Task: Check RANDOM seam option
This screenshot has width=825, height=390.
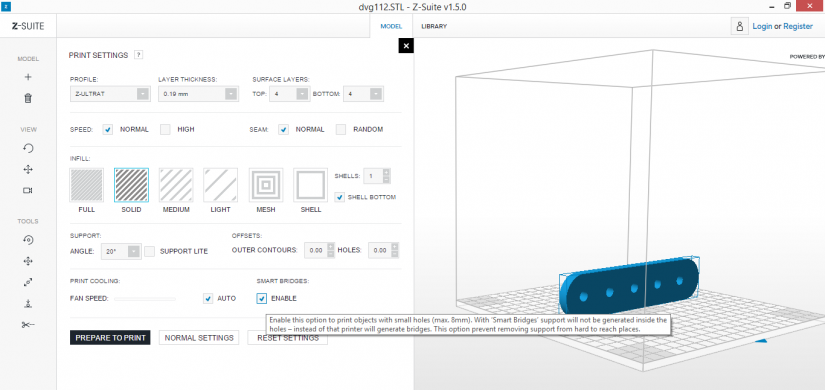Action: (x=341, y=129)
